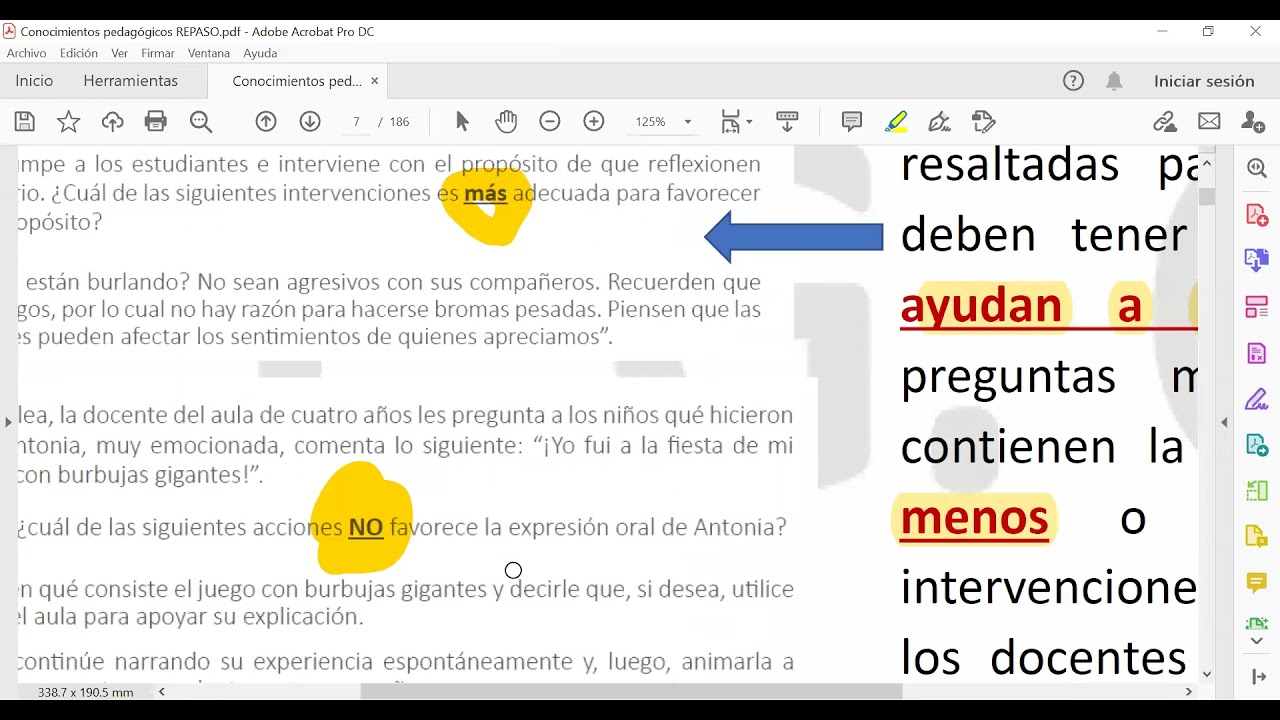Send the file by email icon
This screenshot has width=1280, height=720.
(1209, 122)
